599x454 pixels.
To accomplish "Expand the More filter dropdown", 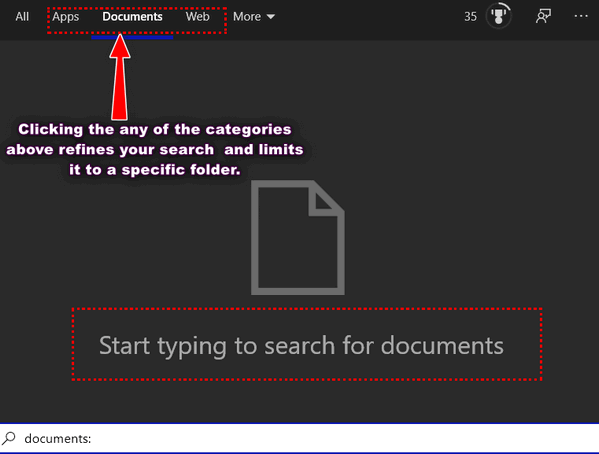I will coord(254,16).
